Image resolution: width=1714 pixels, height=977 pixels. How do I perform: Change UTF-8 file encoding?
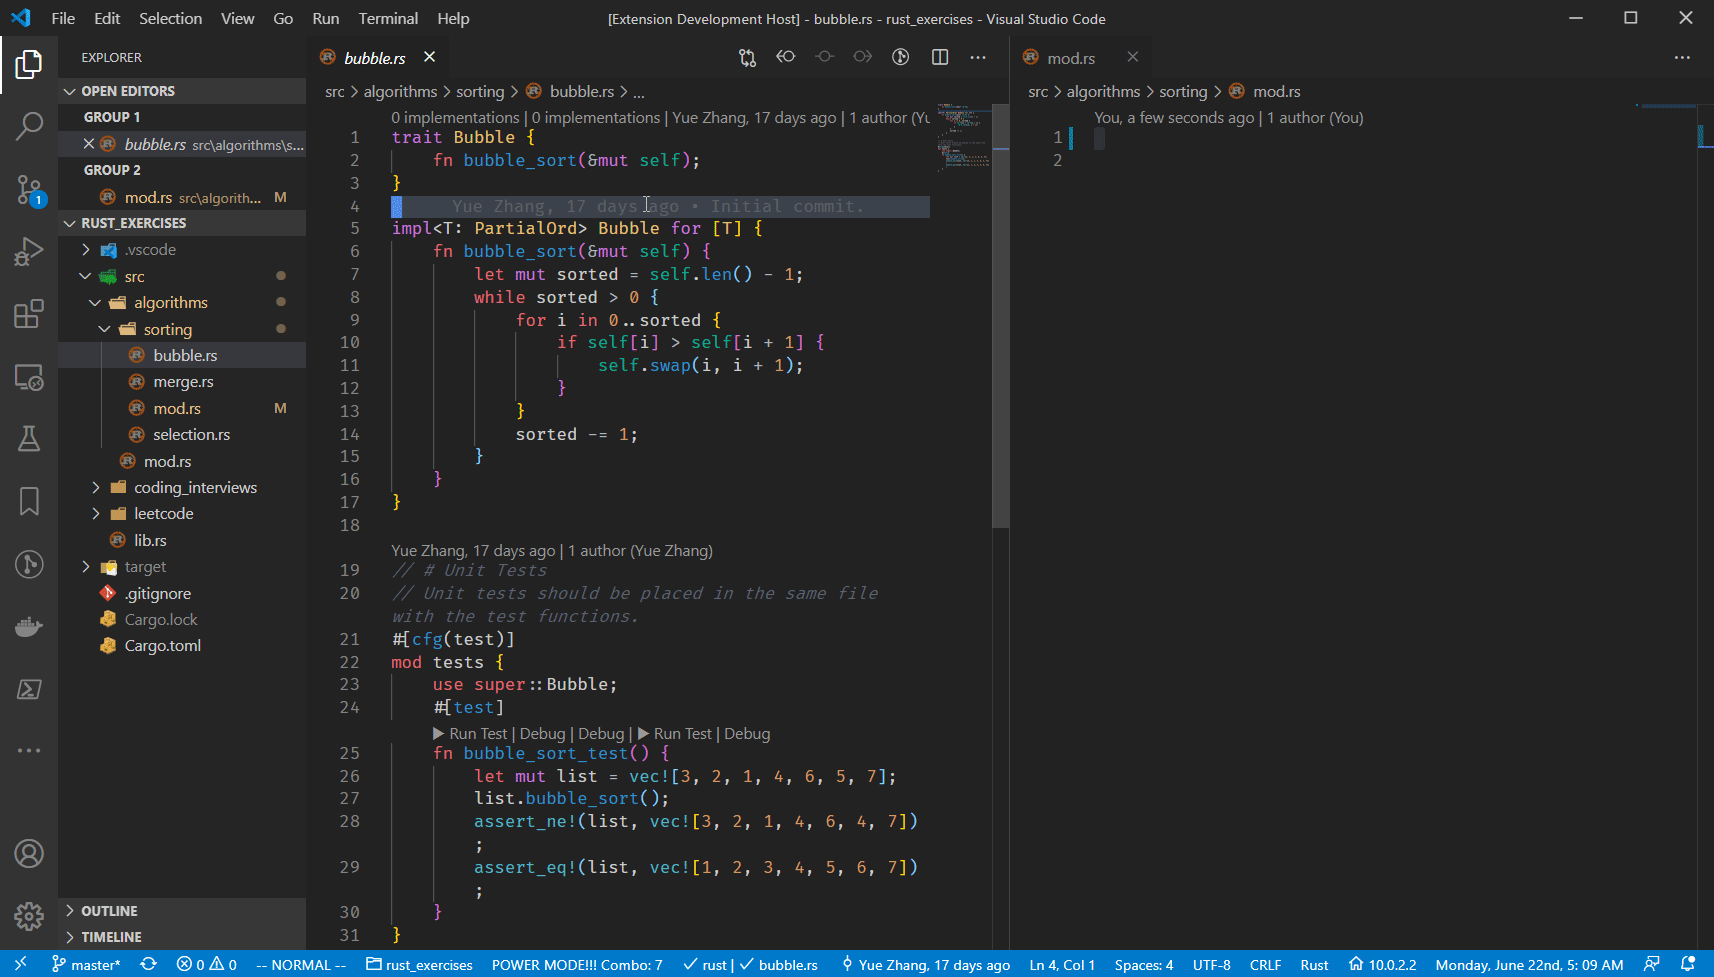1211,964
